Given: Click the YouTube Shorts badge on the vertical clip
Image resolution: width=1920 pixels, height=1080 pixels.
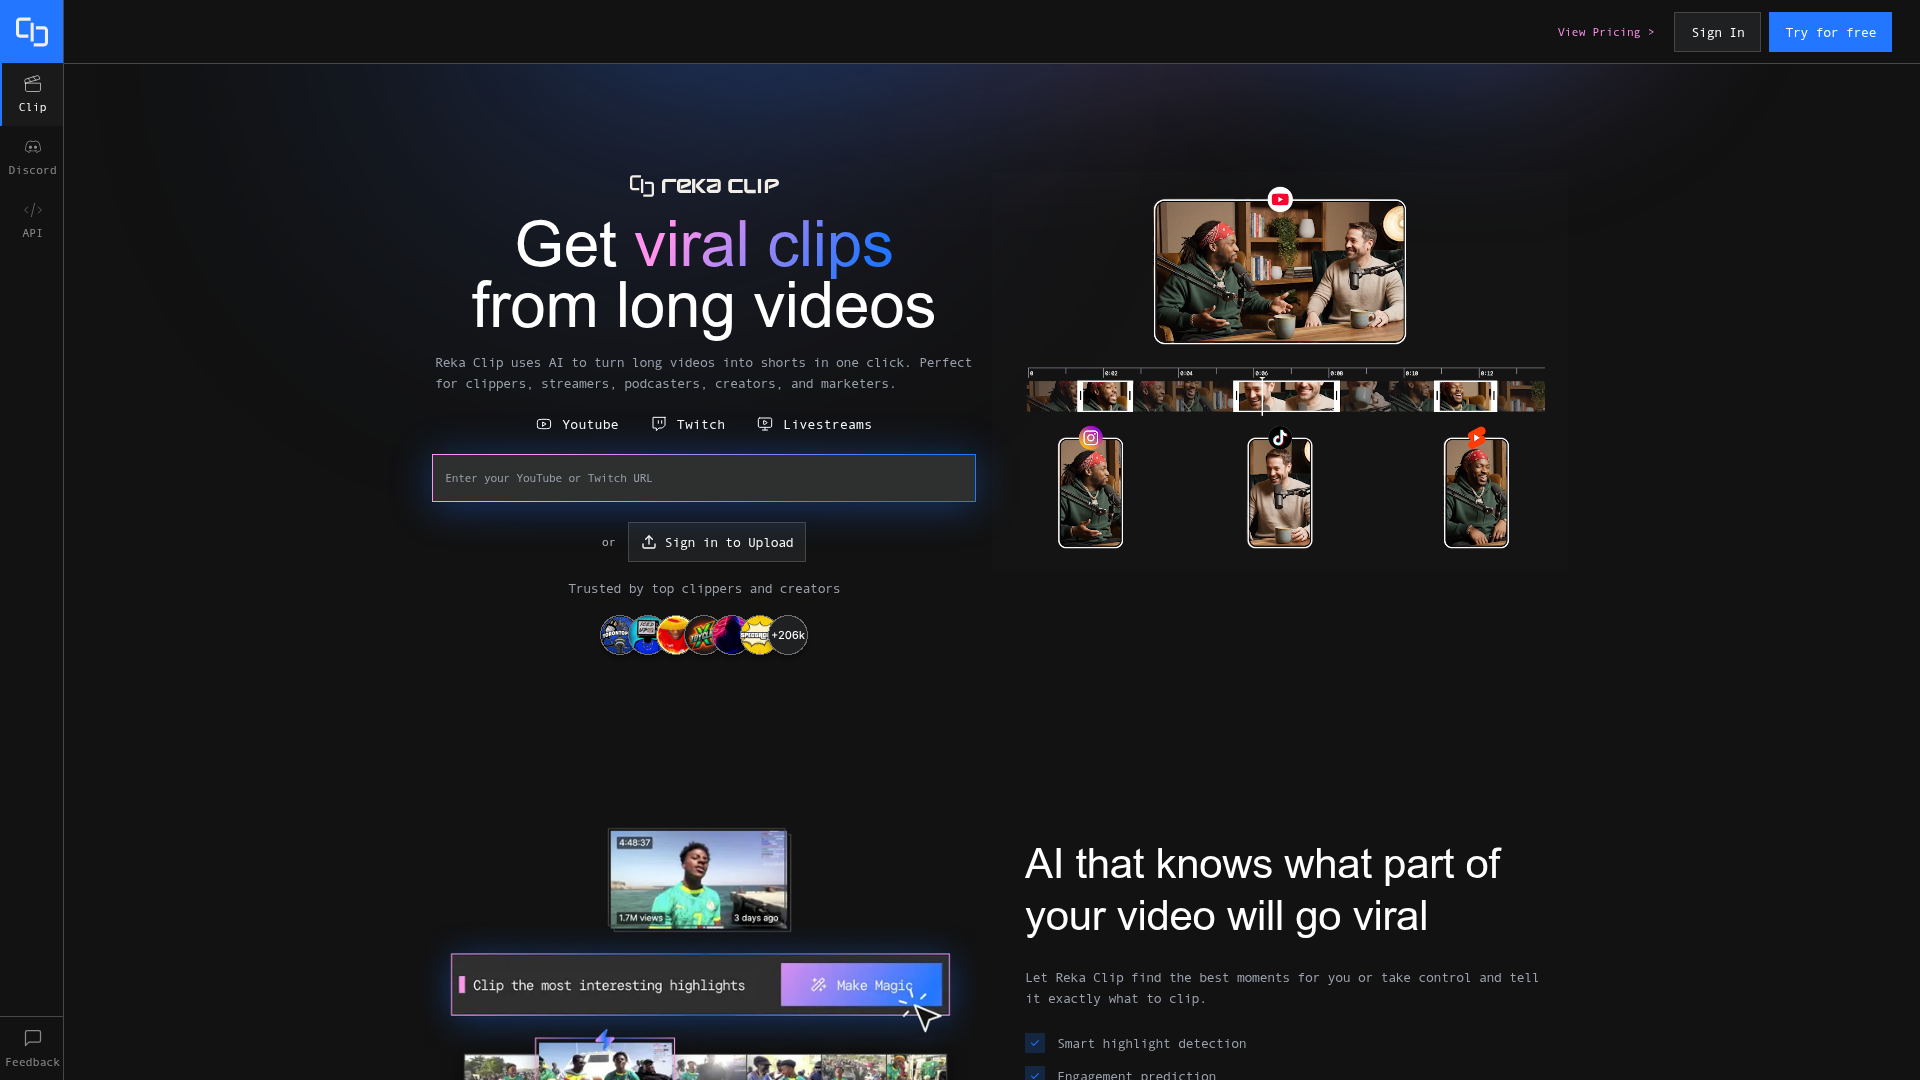Looking at the screenshot, I should pyautogui.click(x=1477, y=438).
